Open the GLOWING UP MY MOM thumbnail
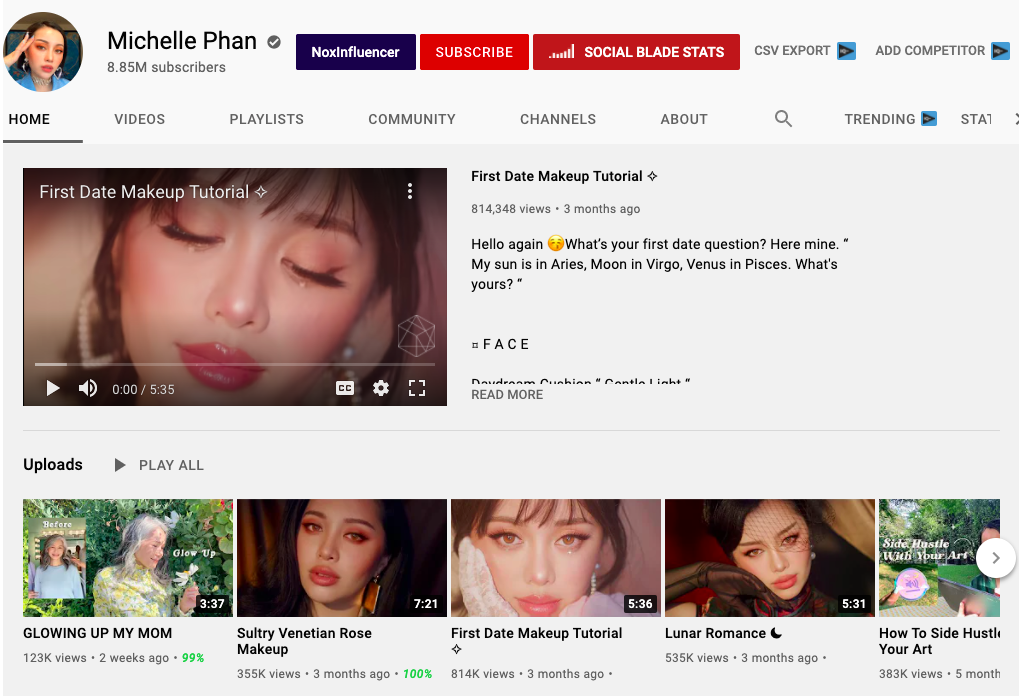This screenshot has width=1019, height=696. [x=128, y=557]
